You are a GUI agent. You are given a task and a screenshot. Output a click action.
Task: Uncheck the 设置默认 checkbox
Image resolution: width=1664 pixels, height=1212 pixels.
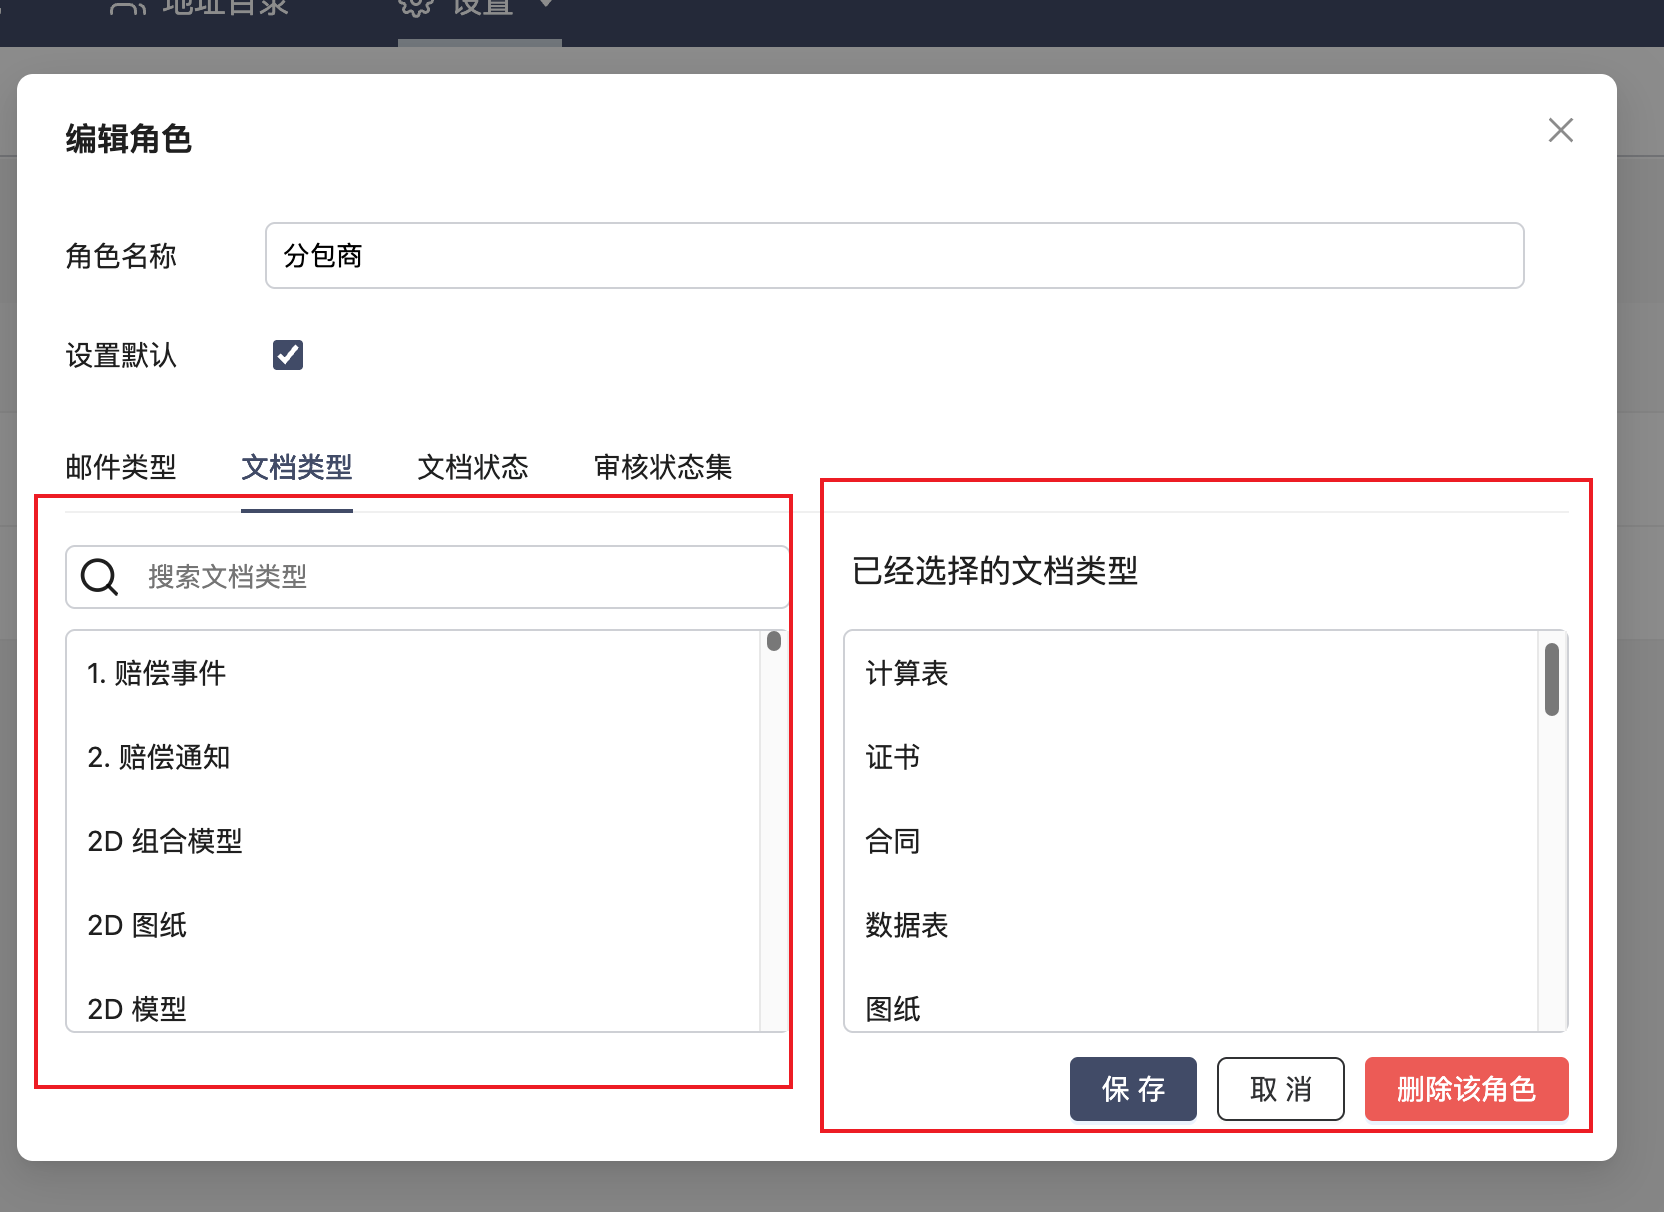point(288,355)
